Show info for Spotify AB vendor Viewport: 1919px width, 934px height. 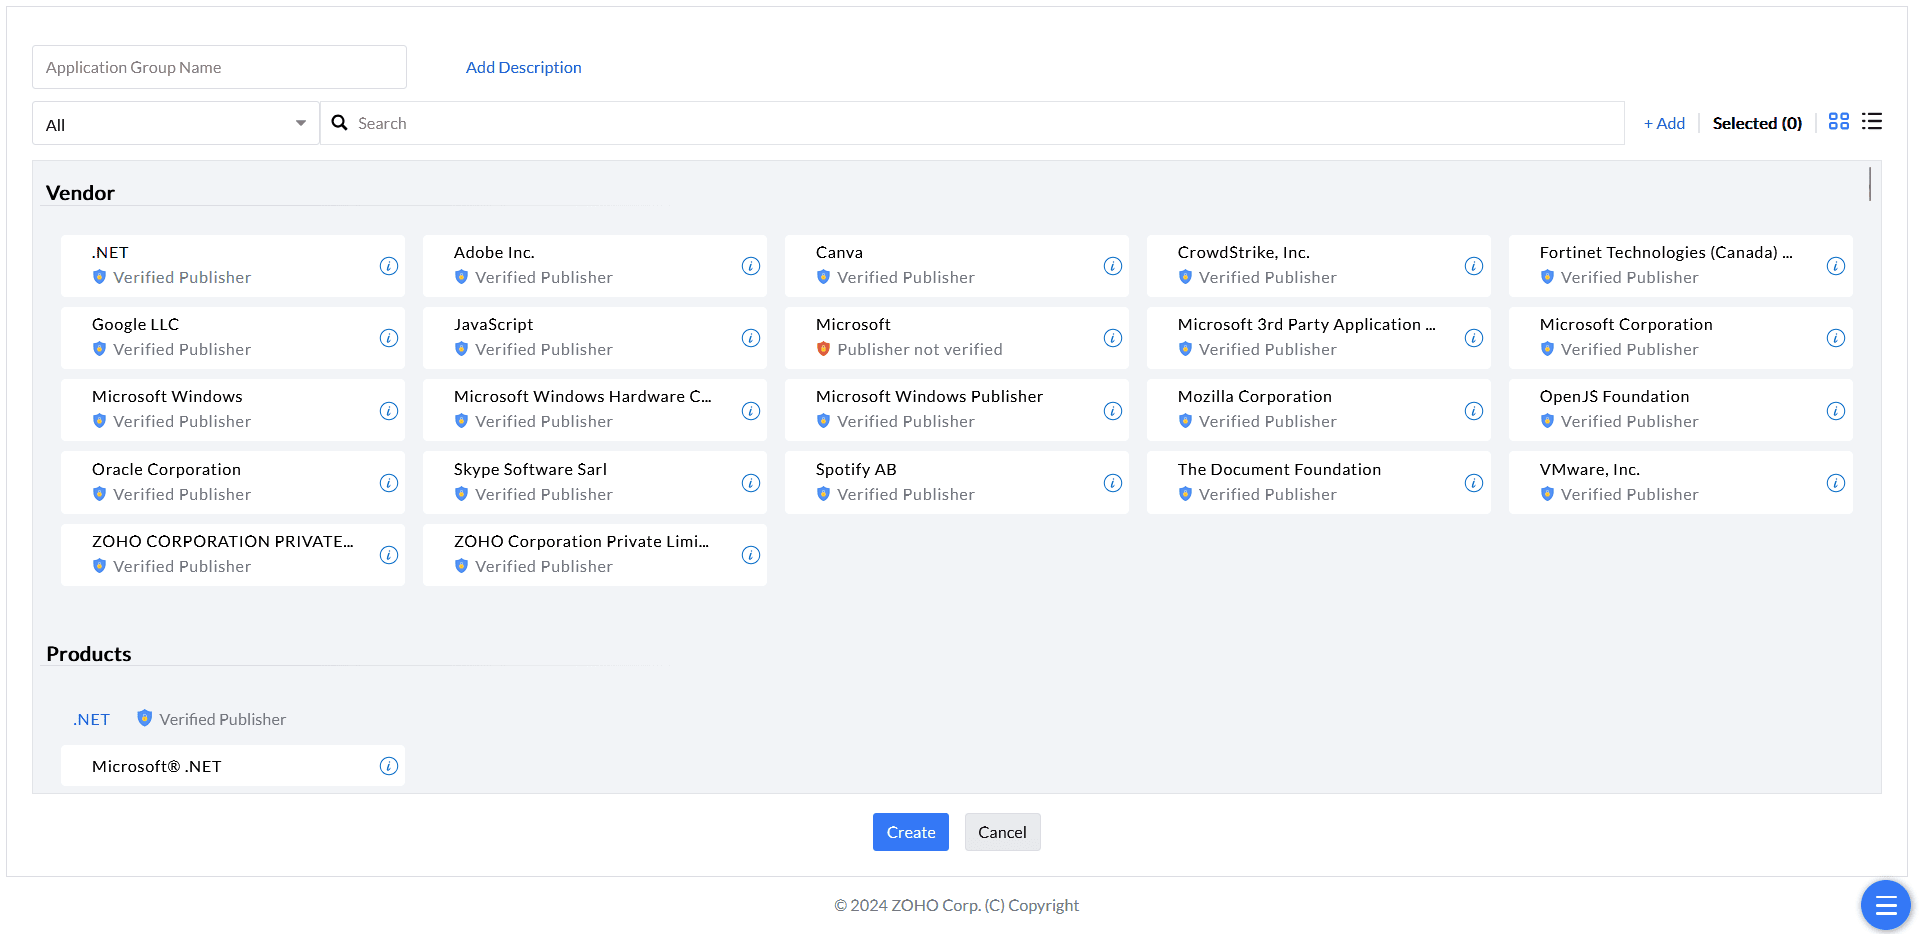click(1112, 483)
